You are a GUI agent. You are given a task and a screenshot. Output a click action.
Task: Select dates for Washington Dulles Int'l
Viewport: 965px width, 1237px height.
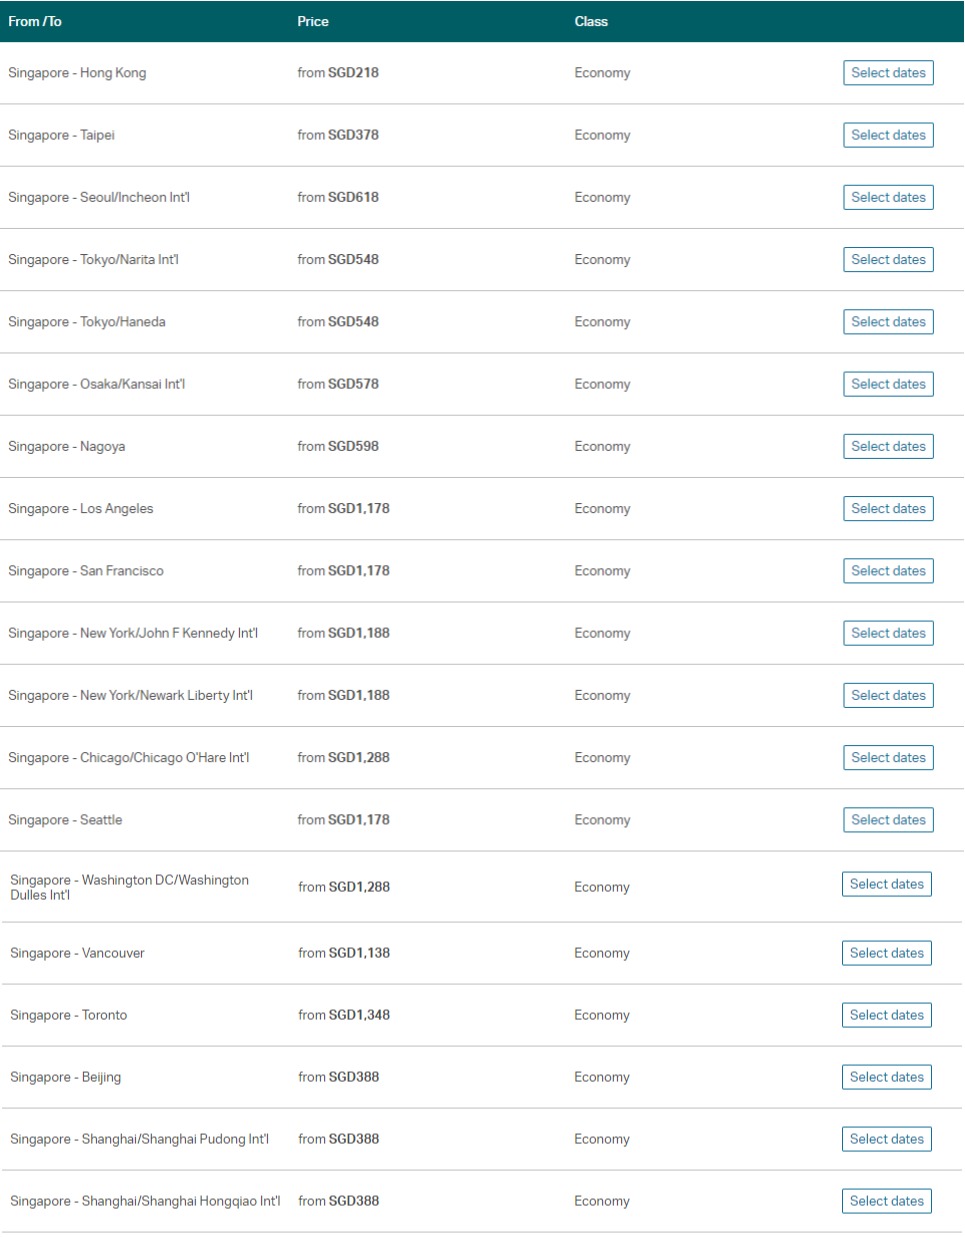(887, 884)
